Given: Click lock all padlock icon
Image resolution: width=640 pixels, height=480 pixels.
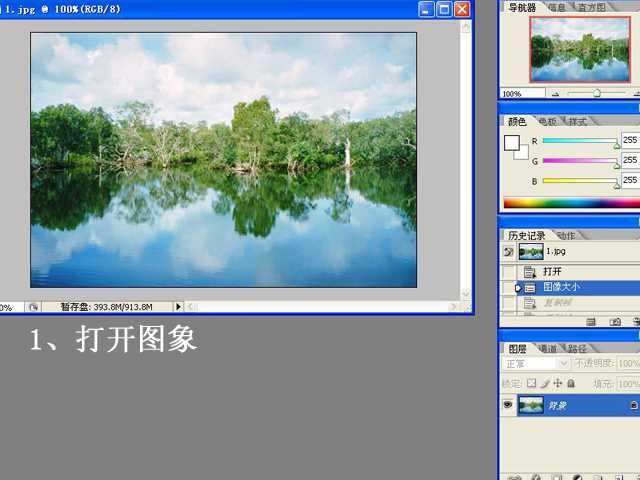Looking at the screenshot, I should tap(571, 383).
